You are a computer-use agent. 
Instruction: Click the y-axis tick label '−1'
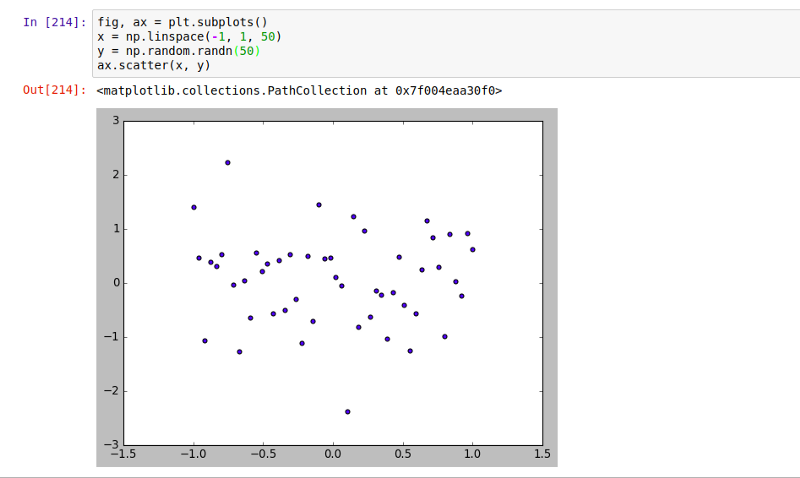(112, 337)
